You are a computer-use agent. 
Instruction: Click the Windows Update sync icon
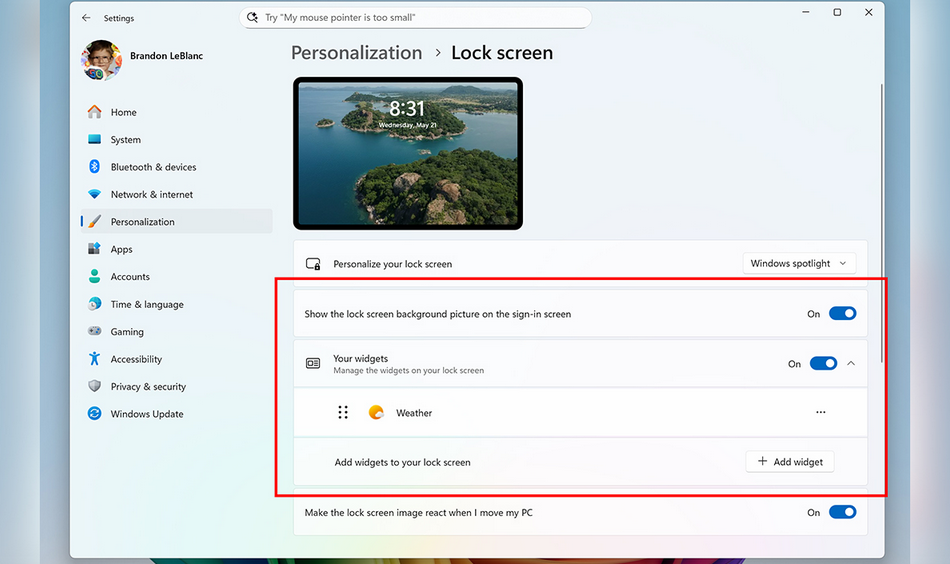(x=95, y=414)
